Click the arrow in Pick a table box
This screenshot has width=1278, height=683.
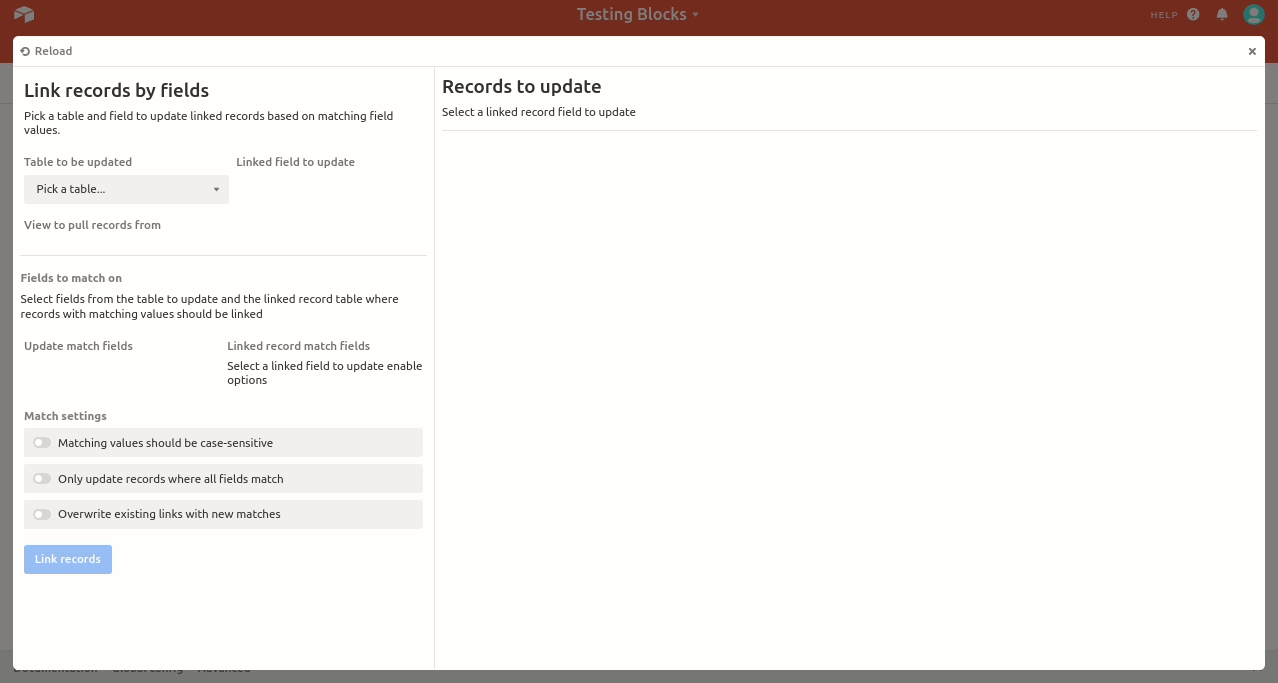coord(216,190)
